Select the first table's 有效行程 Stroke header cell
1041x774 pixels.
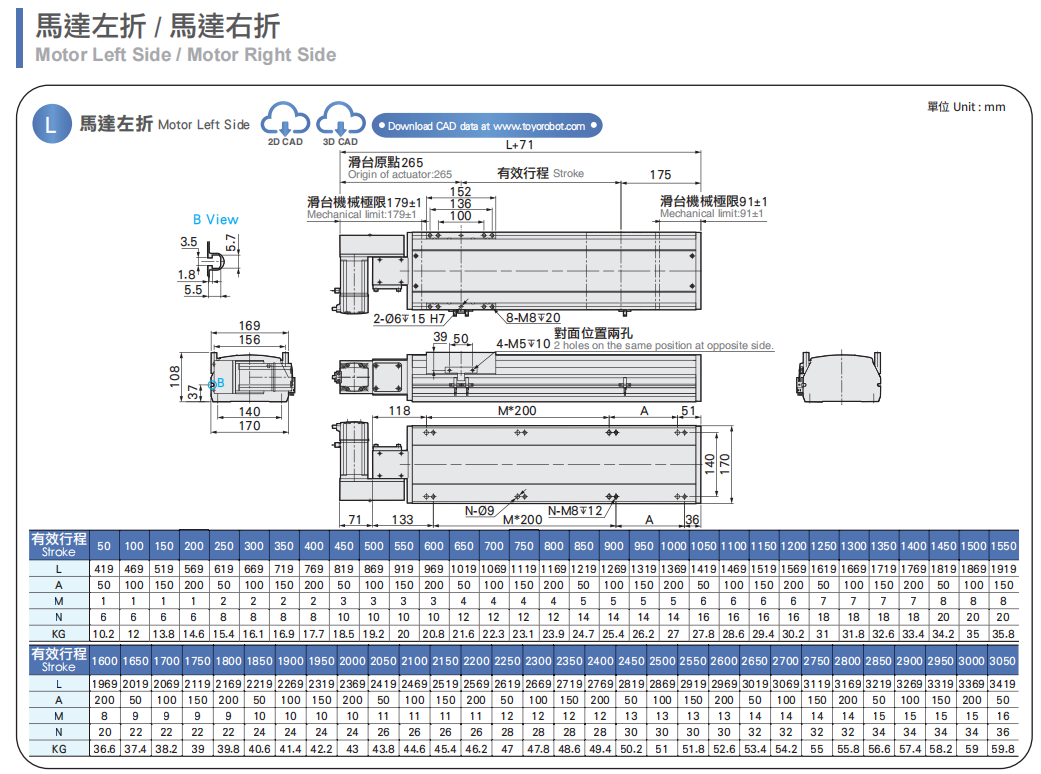point(59,545)
